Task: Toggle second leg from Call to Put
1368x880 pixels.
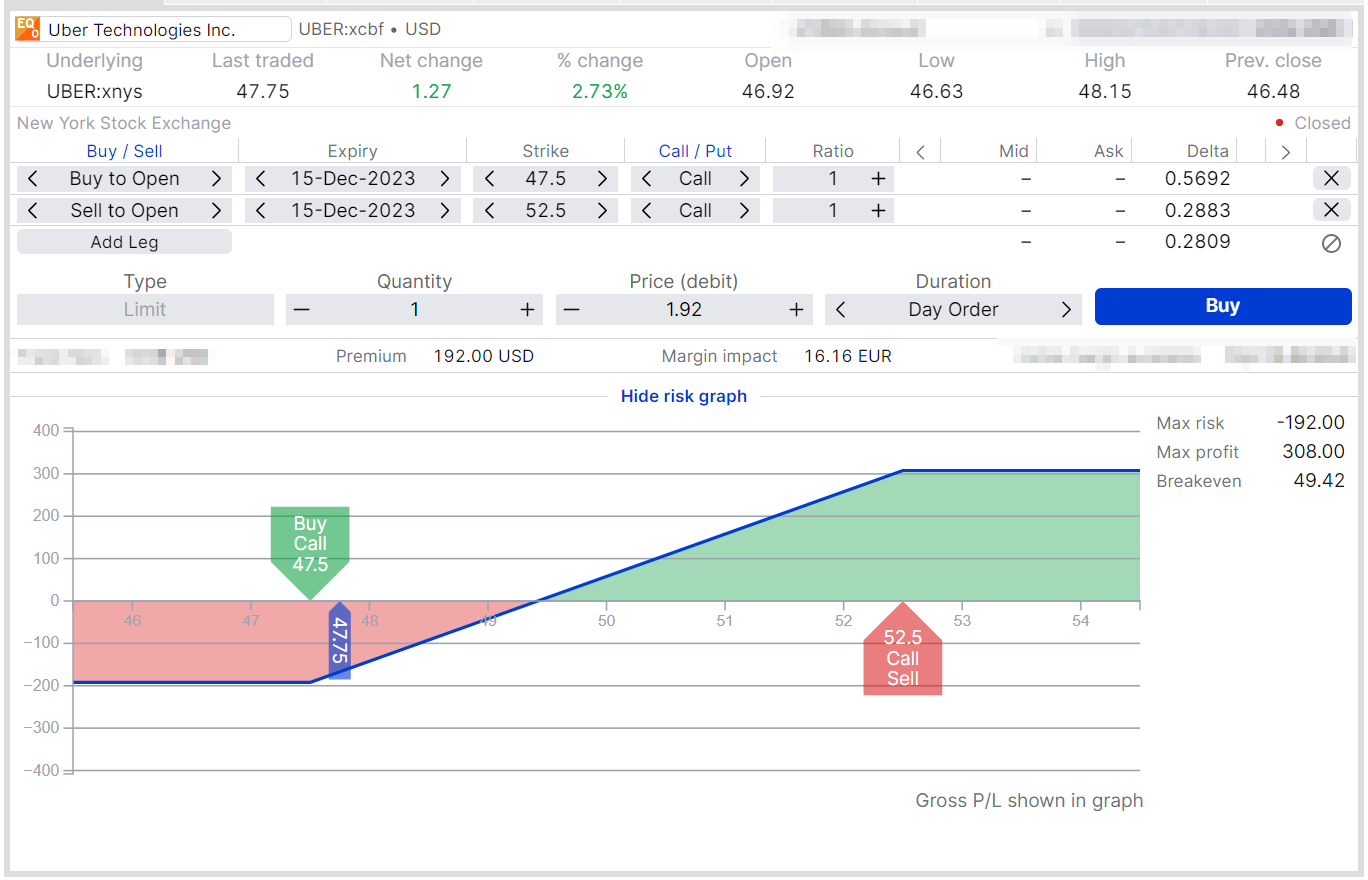Action: 744,211
